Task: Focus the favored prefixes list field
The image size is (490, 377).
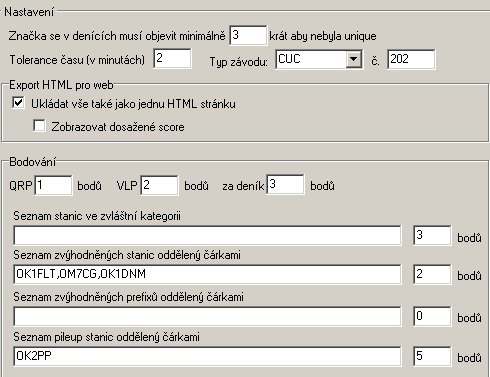Action: 207,316
